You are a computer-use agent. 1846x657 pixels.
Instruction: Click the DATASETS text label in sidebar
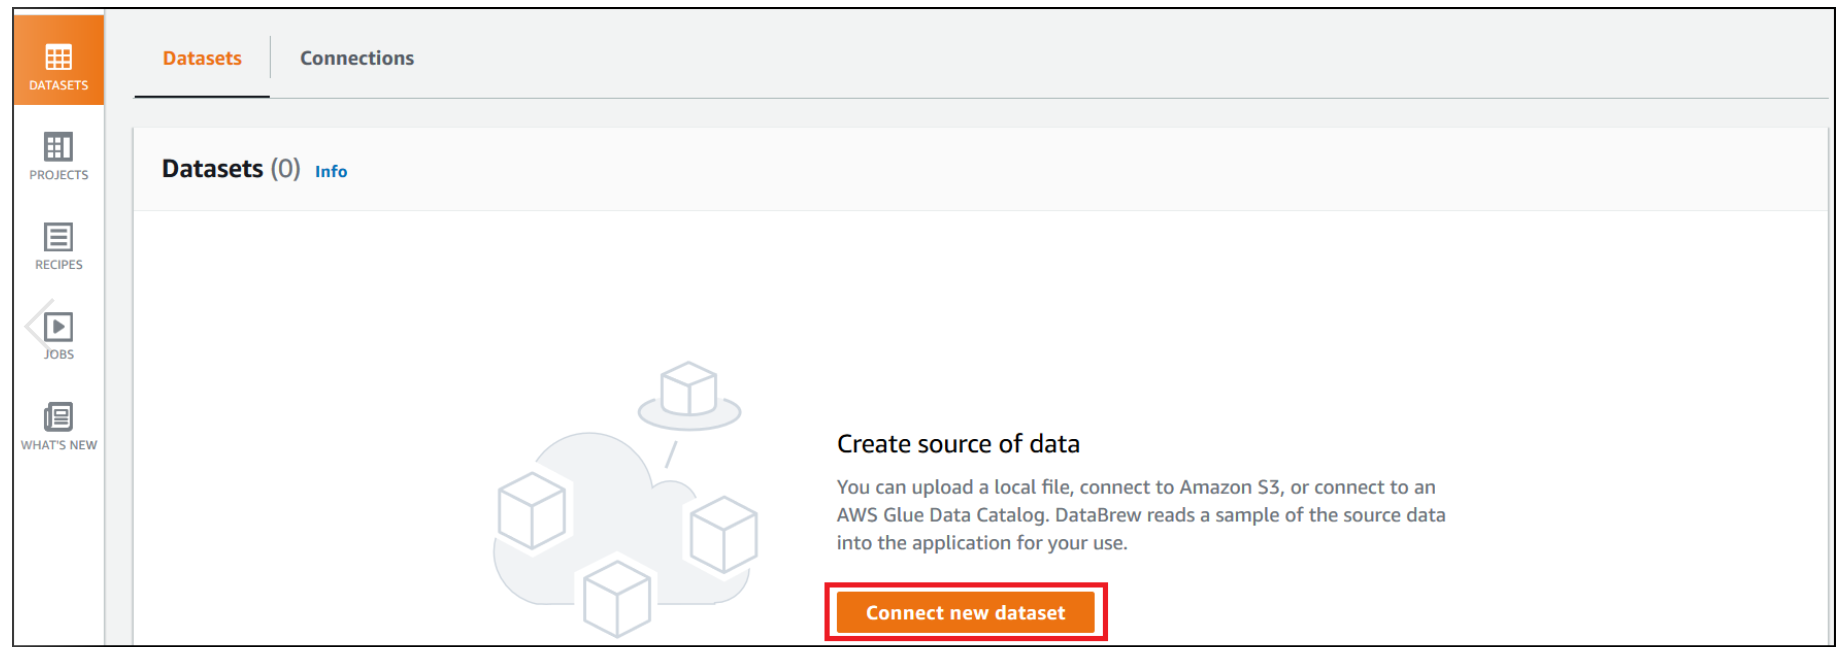pos(59,85)
